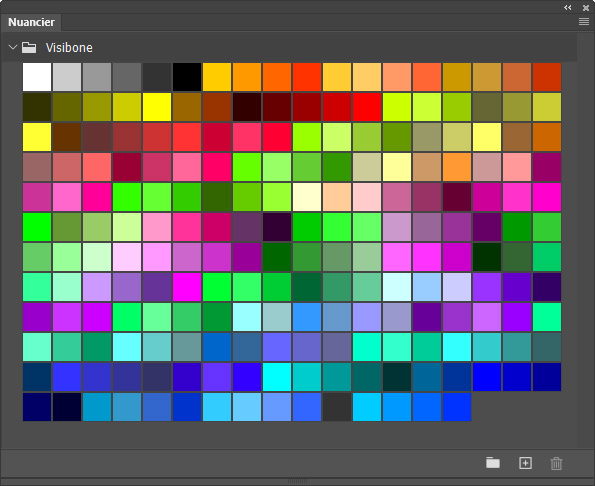
Task: Close the Nuancier panel with X icon
Action: [x=586, y=8]
